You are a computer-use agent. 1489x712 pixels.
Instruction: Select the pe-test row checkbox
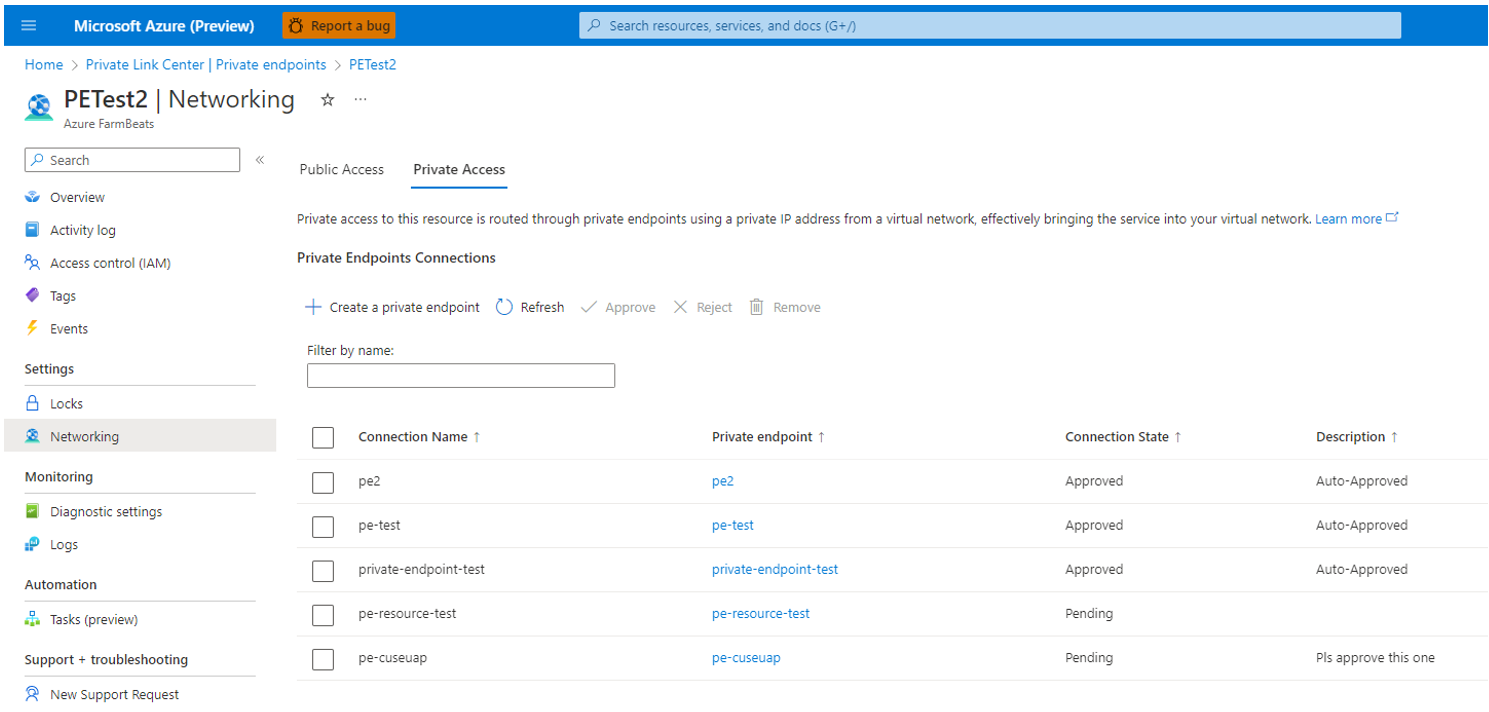(x=323, y=525)
